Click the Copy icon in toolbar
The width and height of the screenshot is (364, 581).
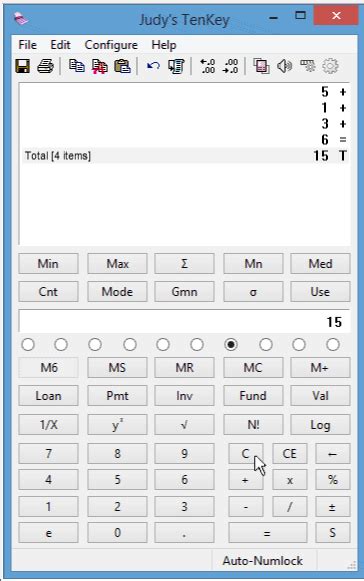coord(77,66)
